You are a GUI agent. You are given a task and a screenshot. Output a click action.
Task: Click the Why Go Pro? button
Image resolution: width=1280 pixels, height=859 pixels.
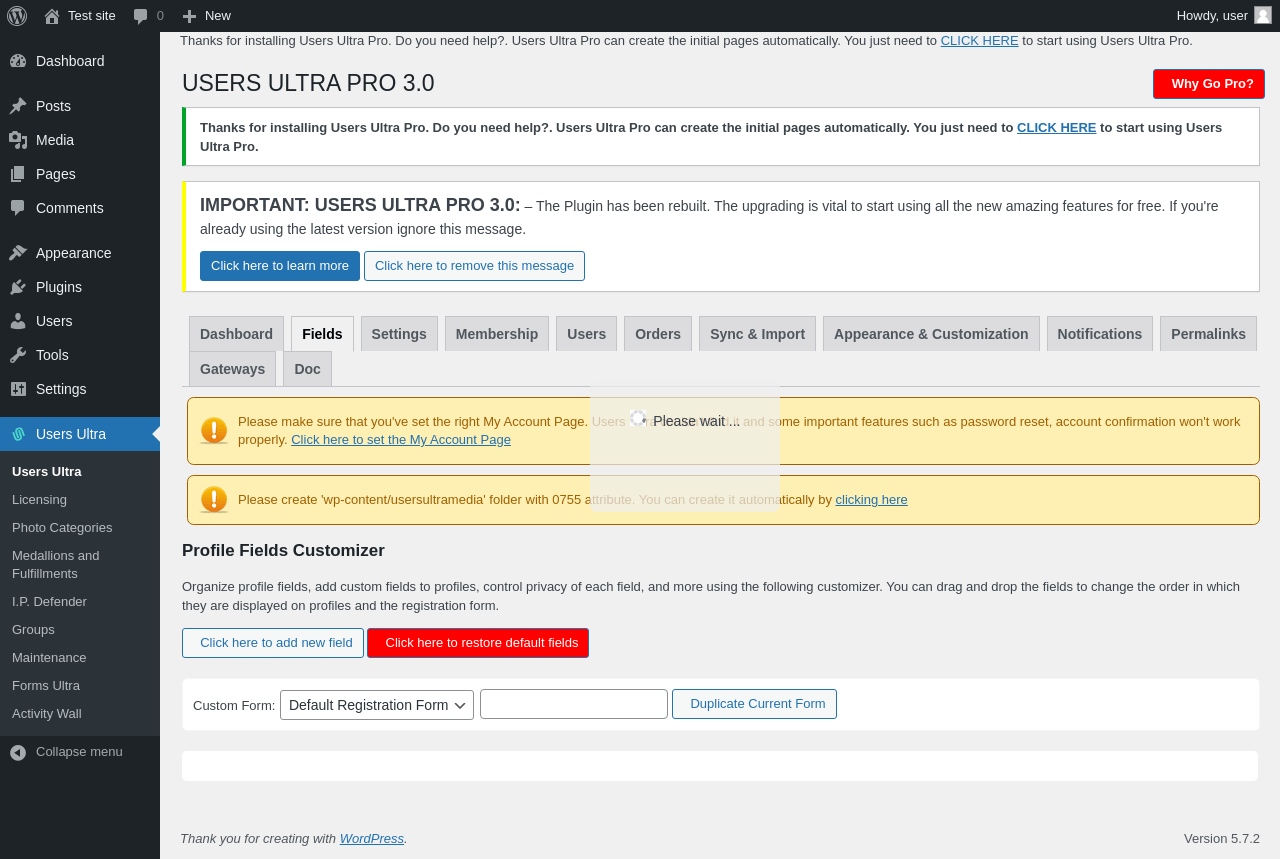click(x=1209, y=84)
